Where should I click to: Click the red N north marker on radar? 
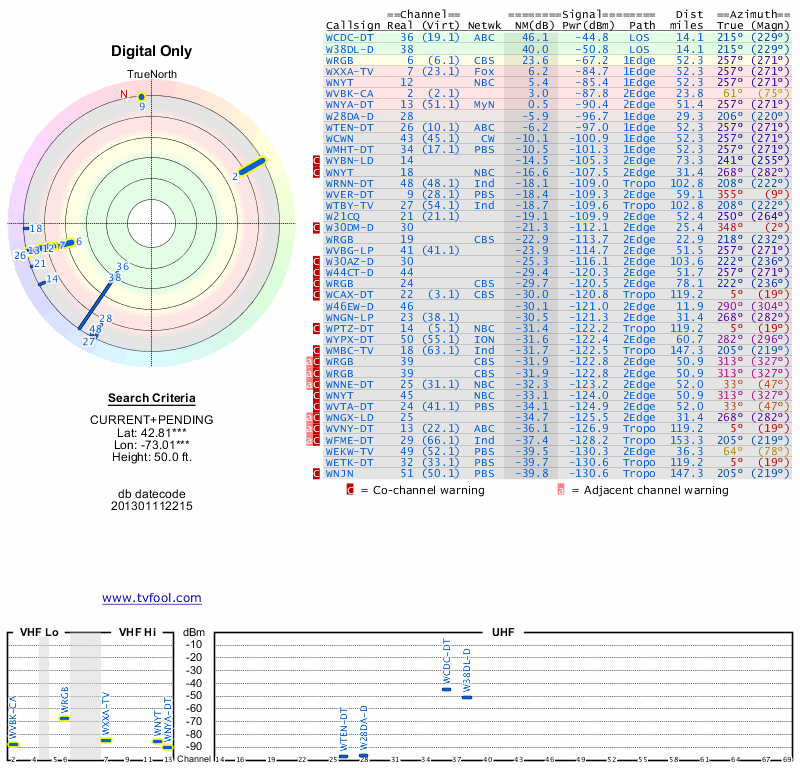125,95
